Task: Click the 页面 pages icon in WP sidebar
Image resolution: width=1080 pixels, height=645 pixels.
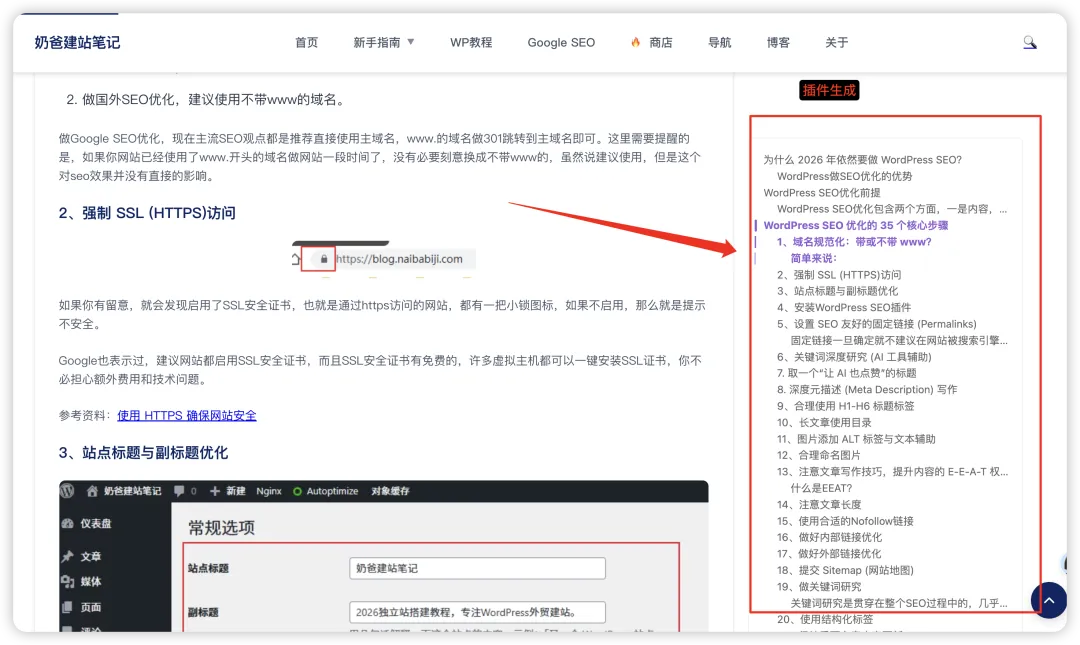Action: 68,607
